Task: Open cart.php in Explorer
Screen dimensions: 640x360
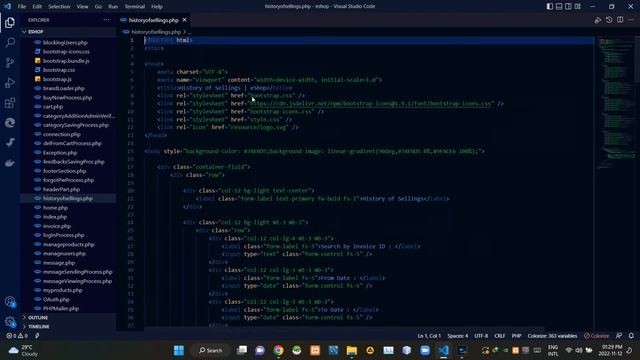Action: pyautogui.click(x=53, y=107)
